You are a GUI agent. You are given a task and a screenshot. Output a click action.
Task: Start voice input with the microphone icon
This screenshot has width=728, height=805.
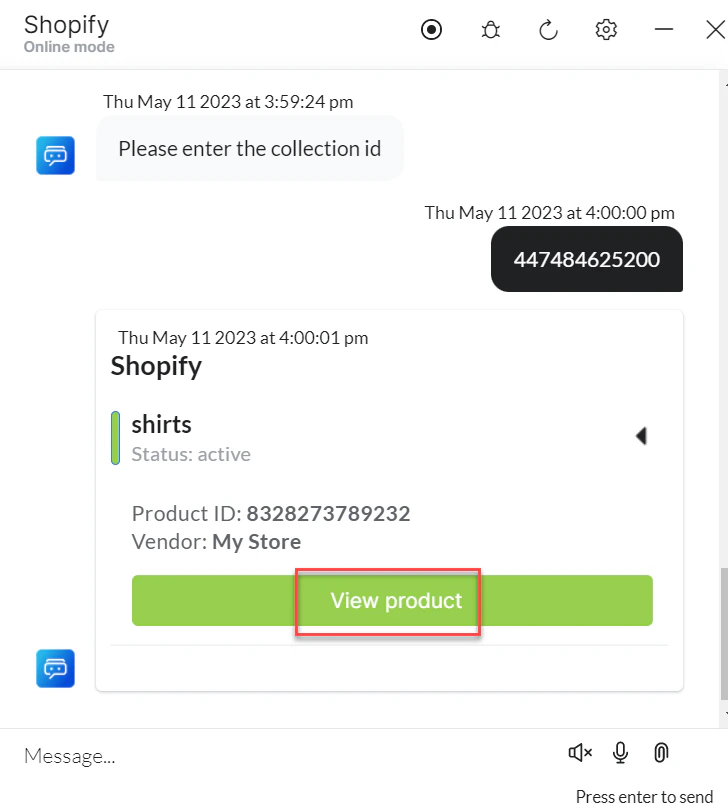pyautogui.click(x=620, y=753)
